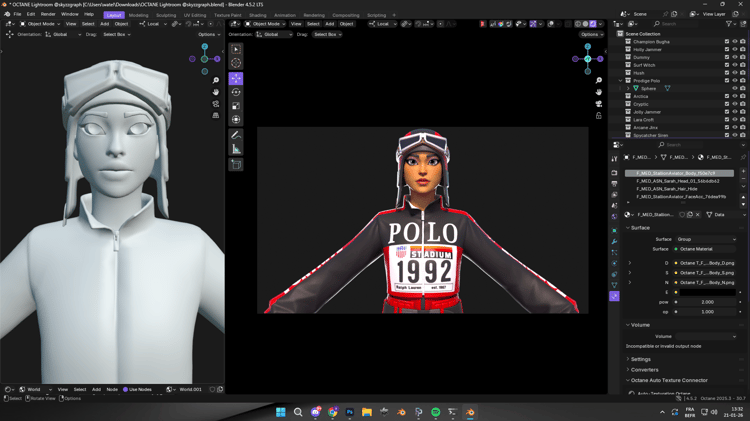Image resolution: width=750 pixels, height=421 pixels.
Task: Toggle exclude checkbox for Holly Jammer collection
Action: pyautogui.click(x=727, y=49)
